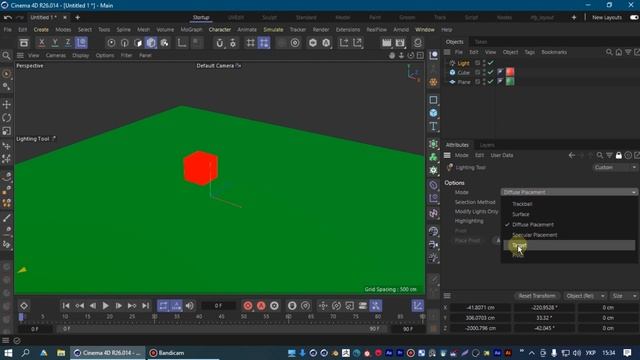
Task: Click the X position field -41.8071 cm
Action: [x=480, y=308]
